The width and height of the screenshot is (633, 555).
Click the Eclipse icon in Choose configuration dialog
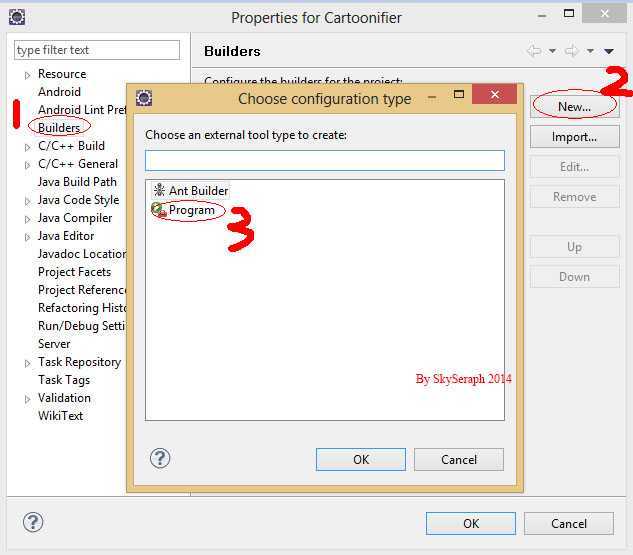[x=144, y=98]
